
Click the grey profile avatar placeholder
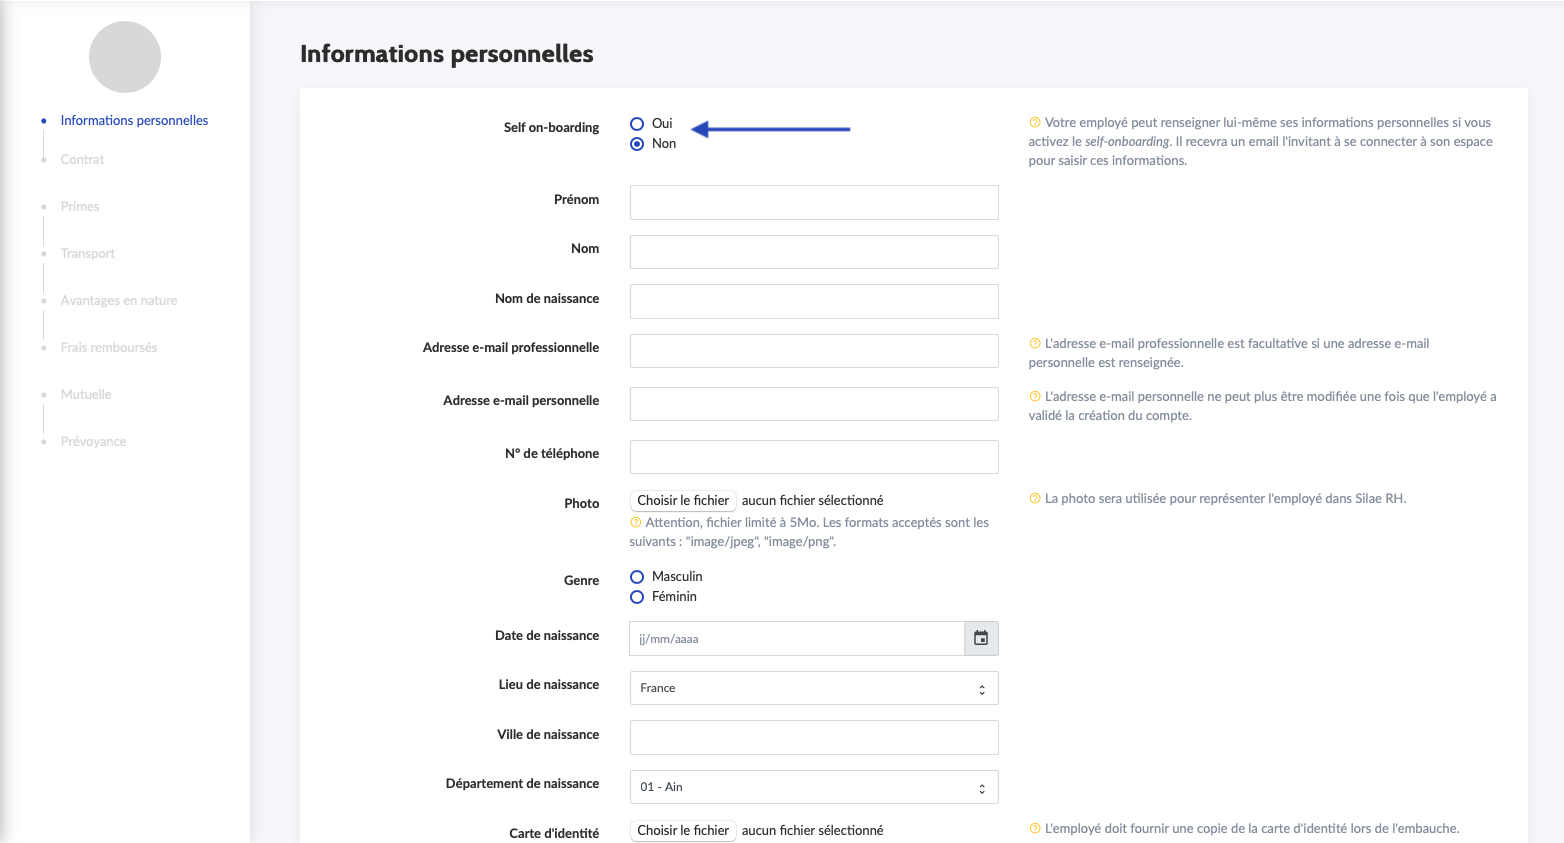pos(125,57)
